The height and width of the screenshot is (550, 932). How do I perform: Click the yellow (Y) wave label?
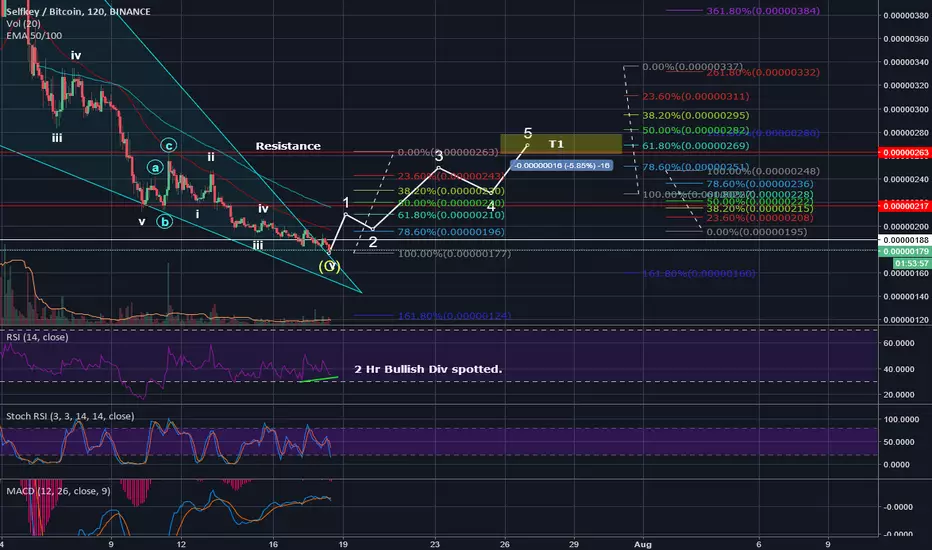329,266
